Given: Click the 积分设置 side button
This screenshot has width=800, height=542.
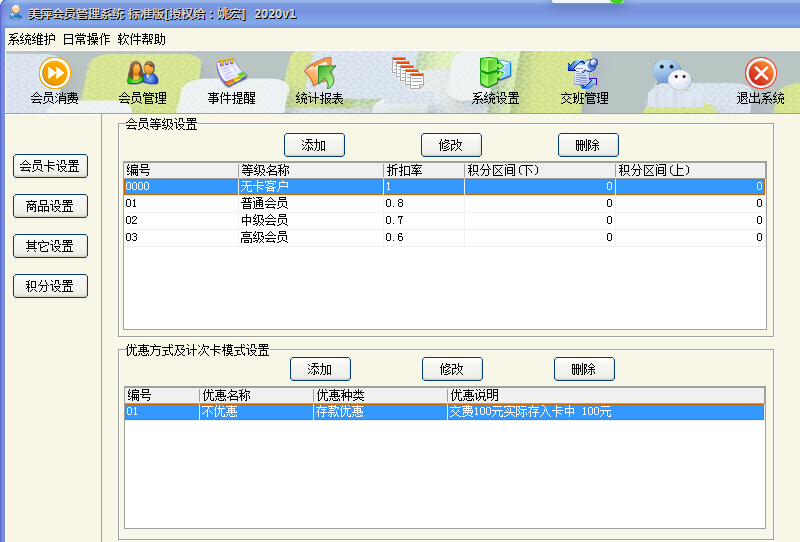Looking at the screenshot, I should click(51, 286).
